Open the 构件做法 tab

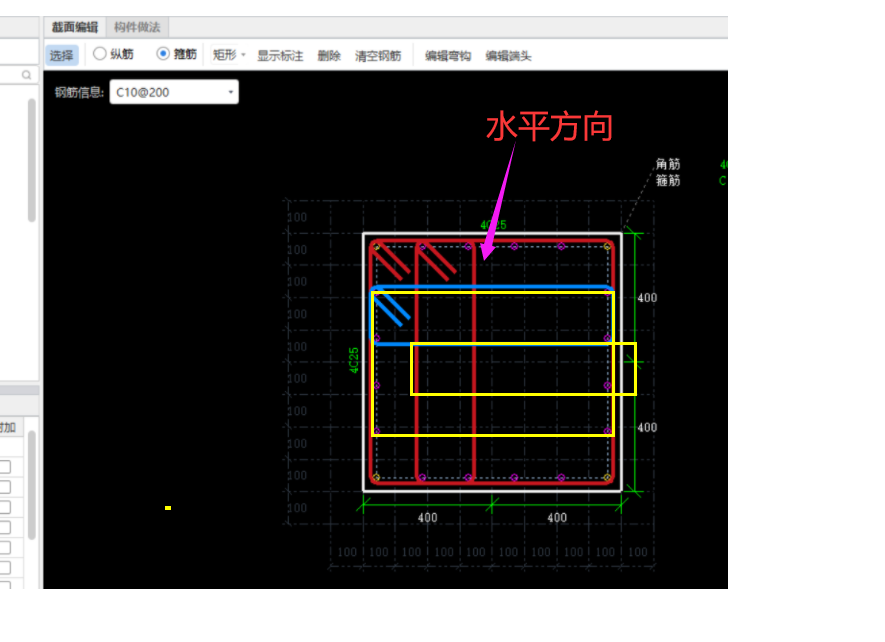(137, 27)
